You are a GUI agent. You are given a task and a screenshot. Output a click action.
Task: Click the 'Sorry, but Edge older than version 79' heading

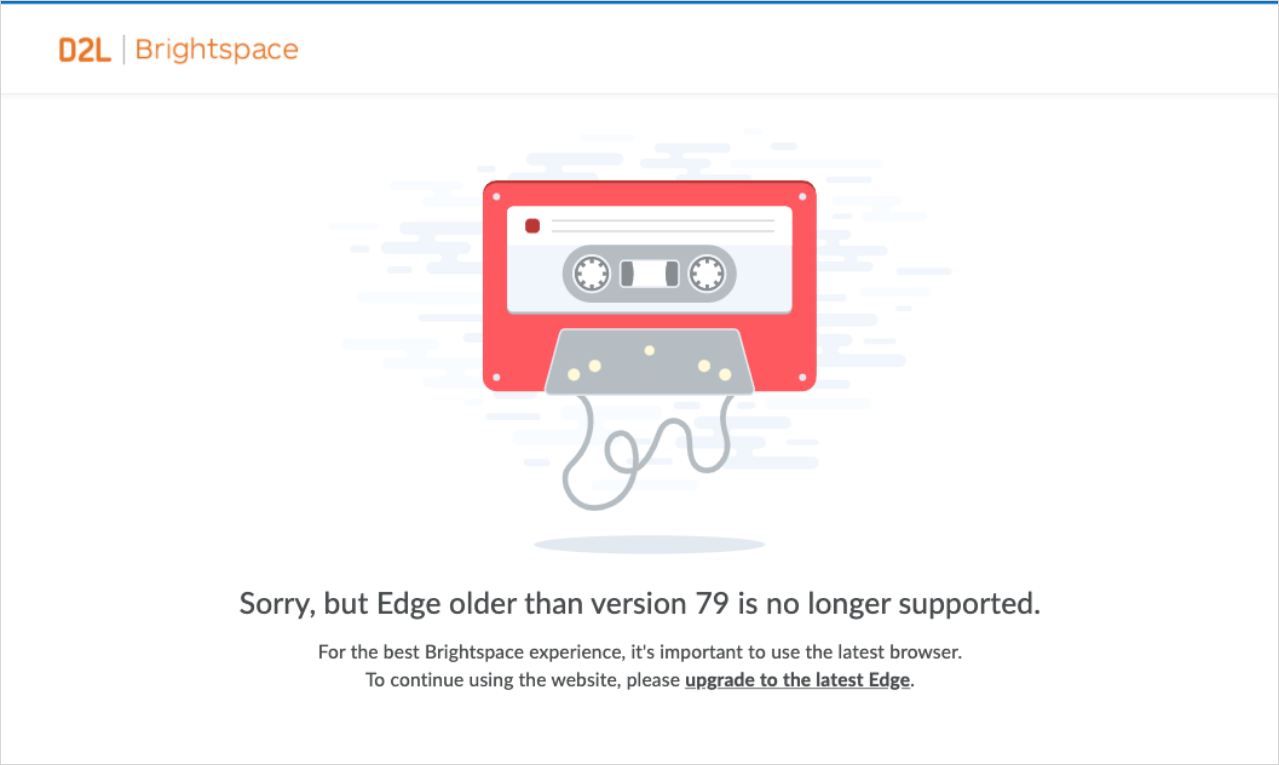[640, 604]
